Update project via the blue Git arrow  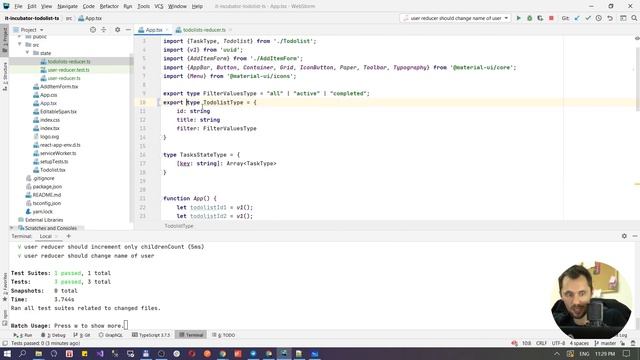[577, 18]
